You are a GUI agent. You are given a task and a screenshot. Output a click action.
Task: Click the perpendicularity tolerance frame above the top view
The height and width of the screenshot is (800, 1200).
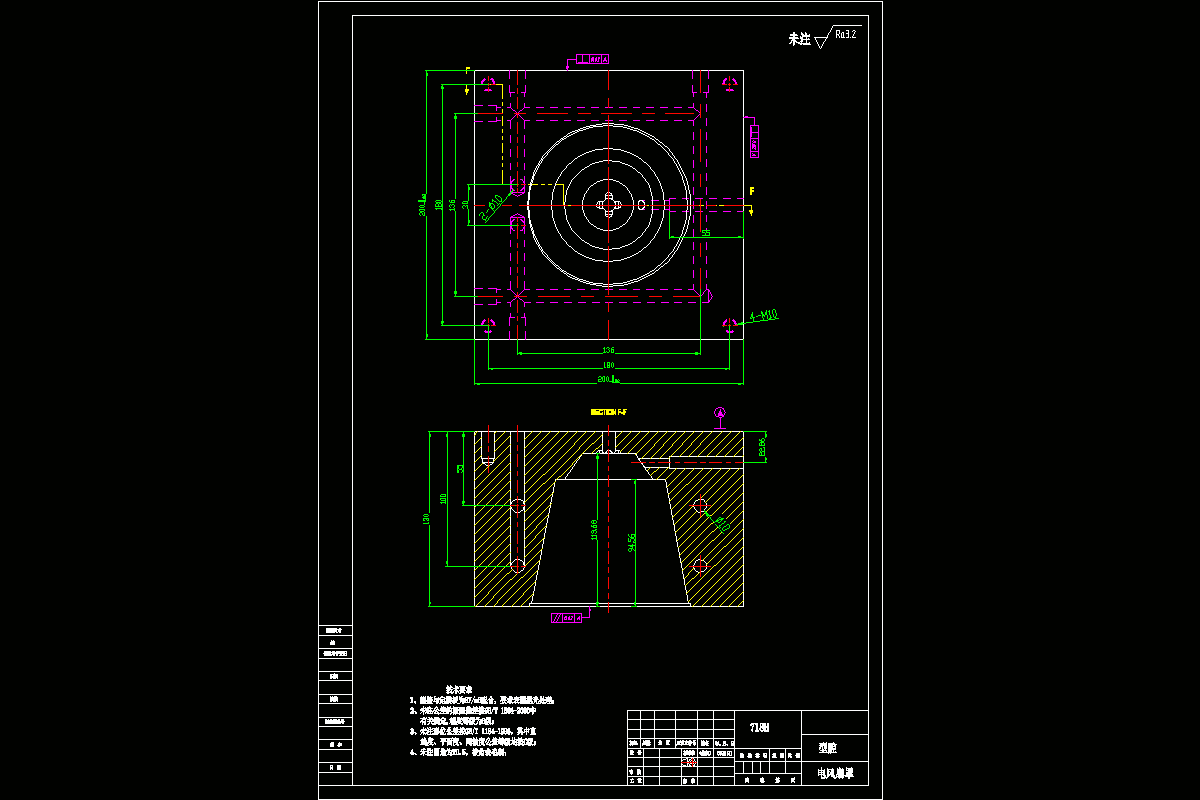[594, 59]
